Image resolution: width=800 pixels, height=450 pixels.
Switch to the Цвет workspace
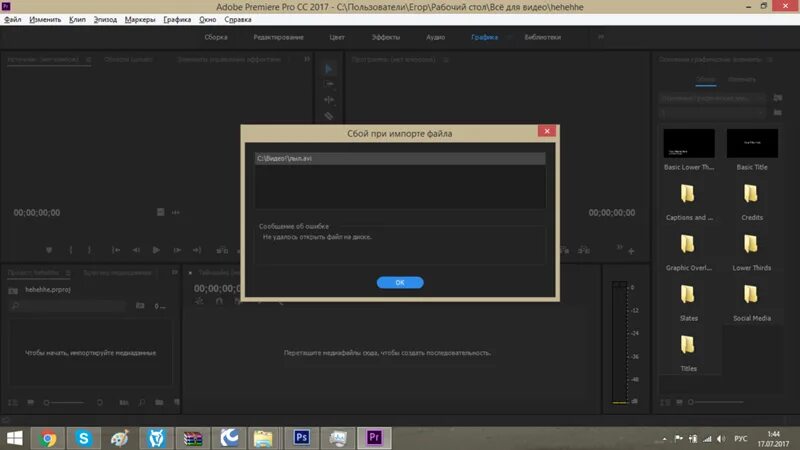[337, 37]
